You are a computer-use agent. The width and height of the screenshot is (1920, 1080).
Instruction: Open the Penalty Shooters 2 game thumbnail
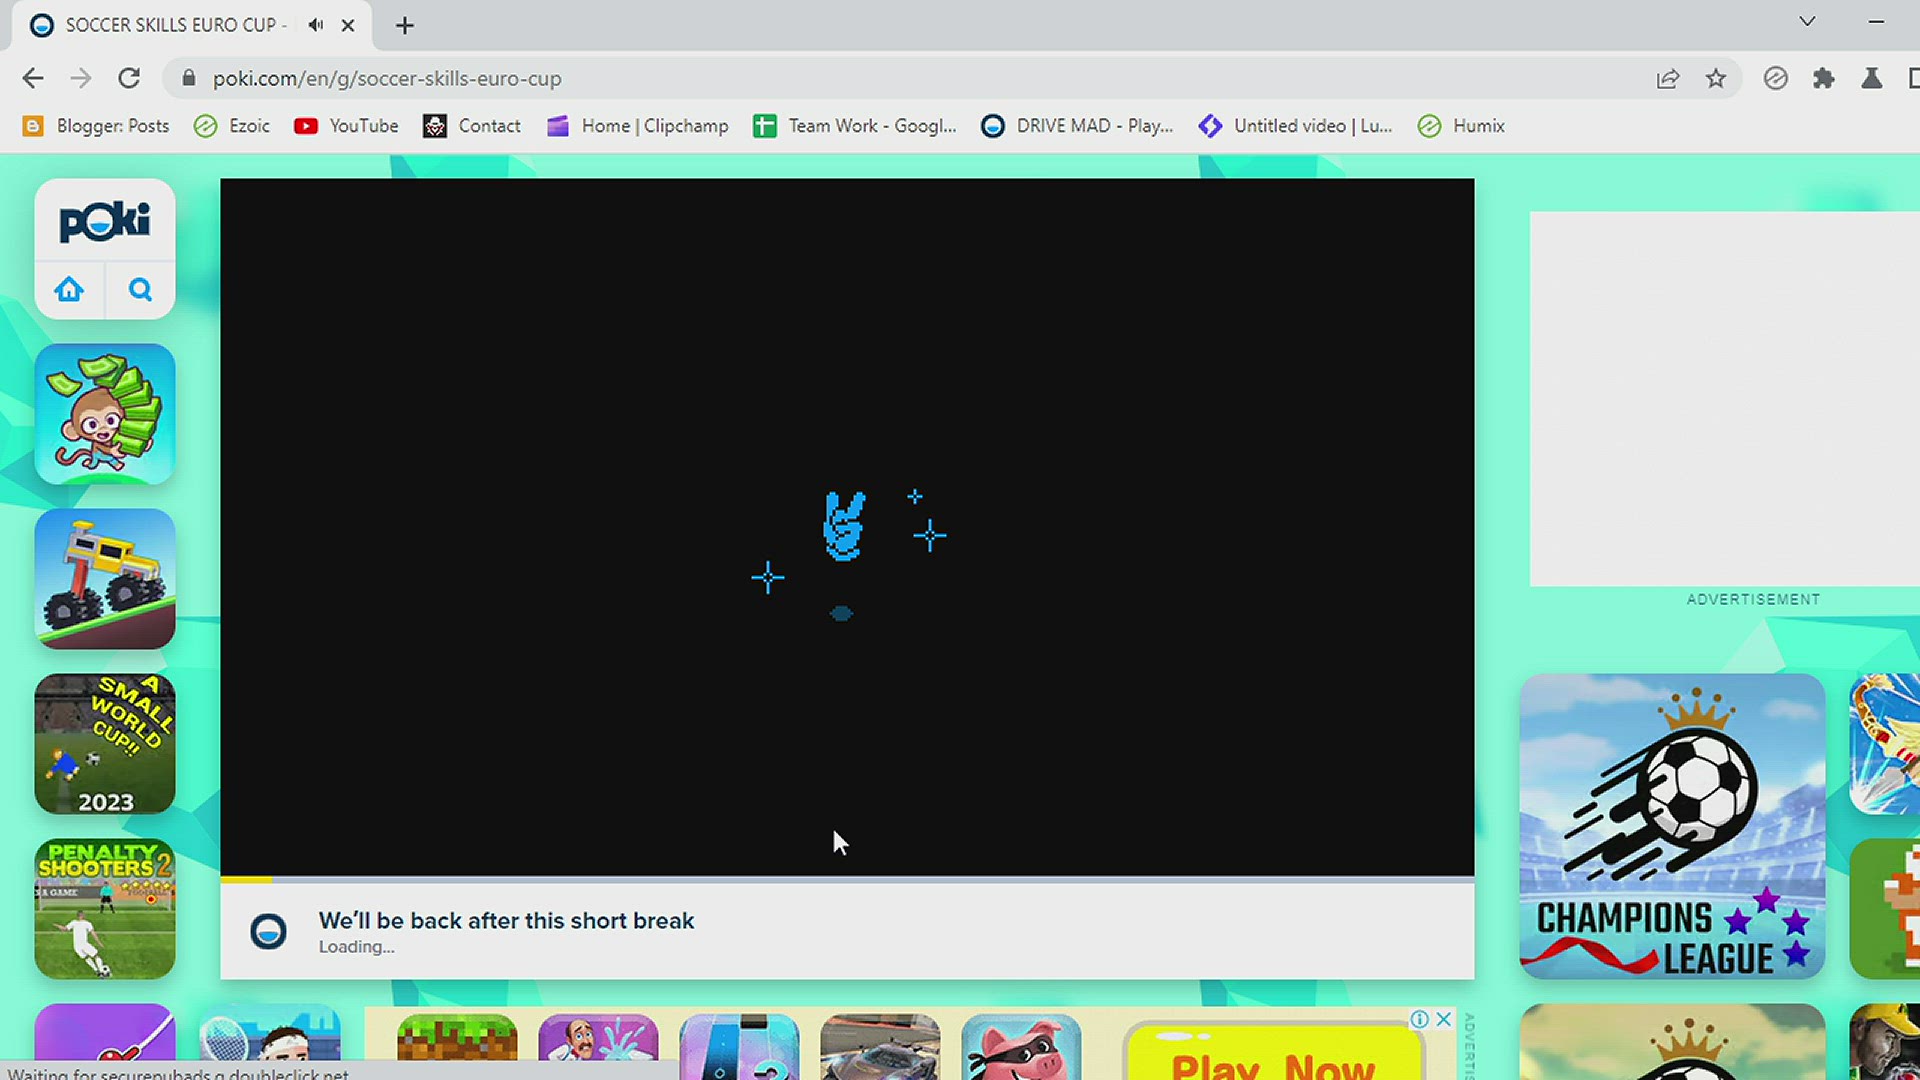[105, 909]
